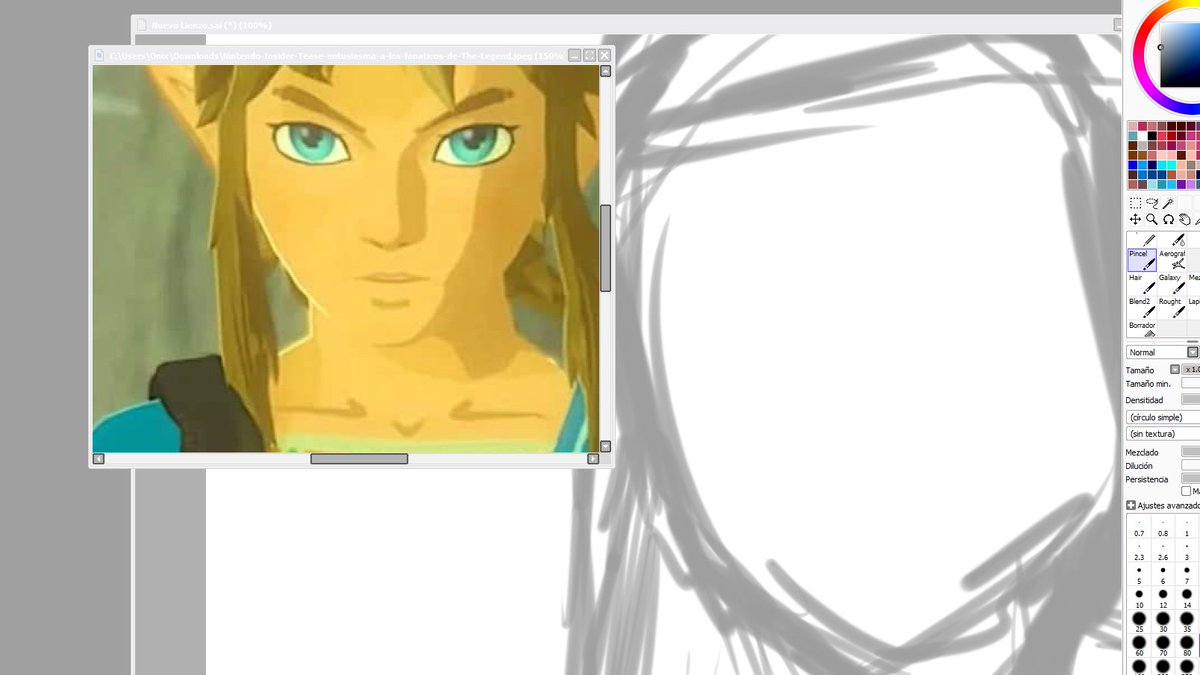Select the 2.3 brush size preset

pyautogui.click(x=1139, y=550)
